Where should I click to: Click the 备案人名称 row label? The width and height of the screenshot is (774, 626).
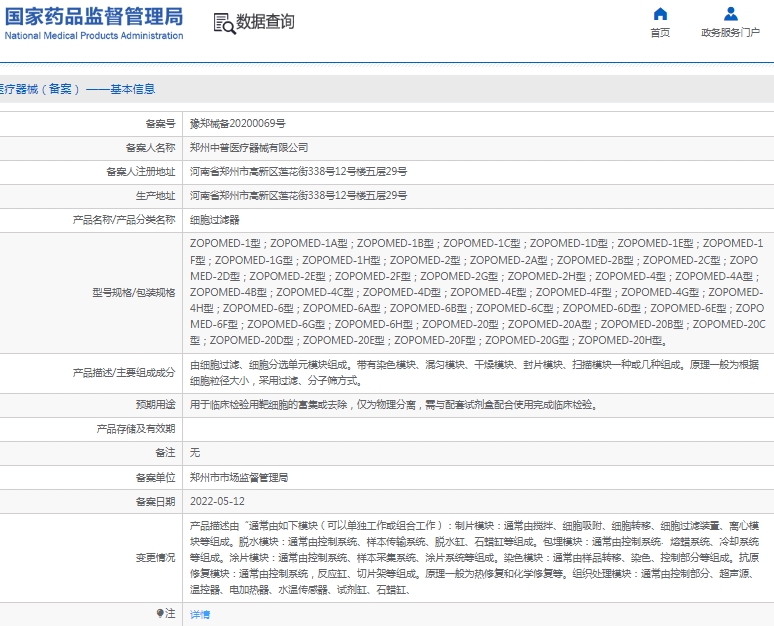[151, 148]
